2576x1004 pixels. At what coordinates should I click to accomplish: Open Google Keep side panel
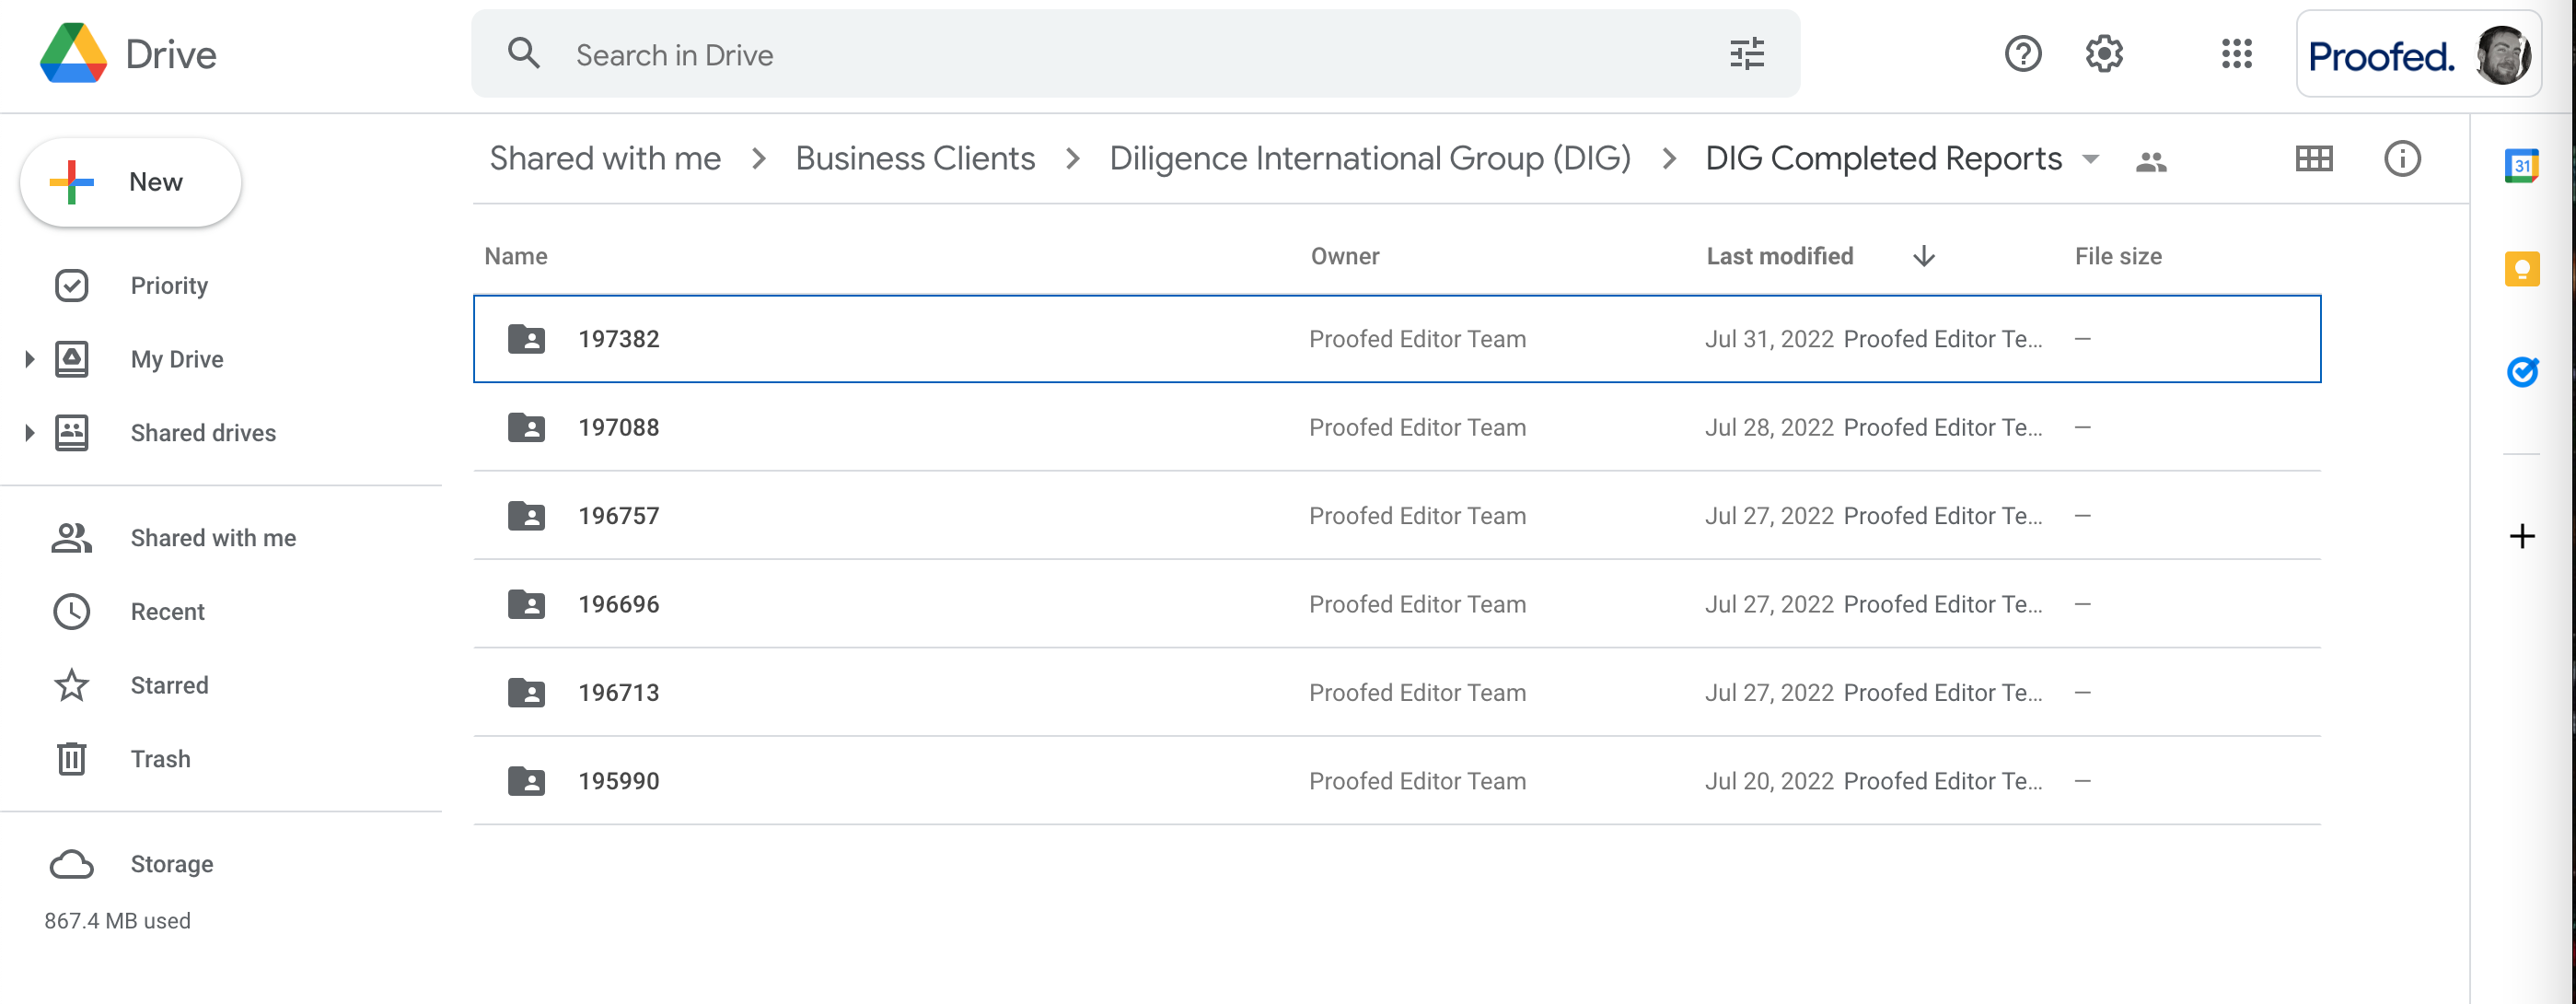tap(2524, 268)
